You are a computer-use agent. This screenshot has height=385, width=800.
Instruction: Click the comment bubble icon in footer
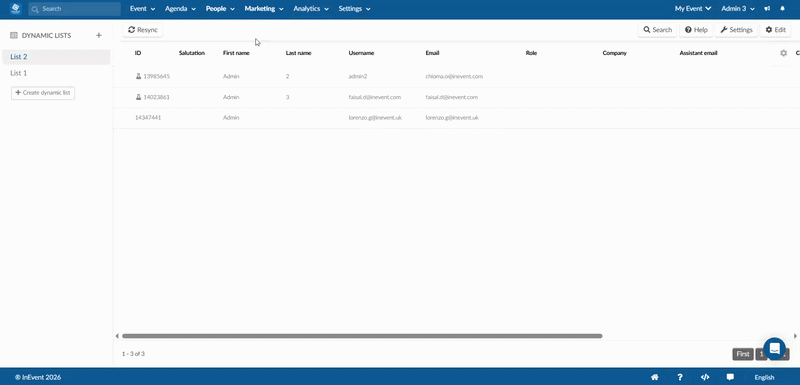click(x=730, y=377)
